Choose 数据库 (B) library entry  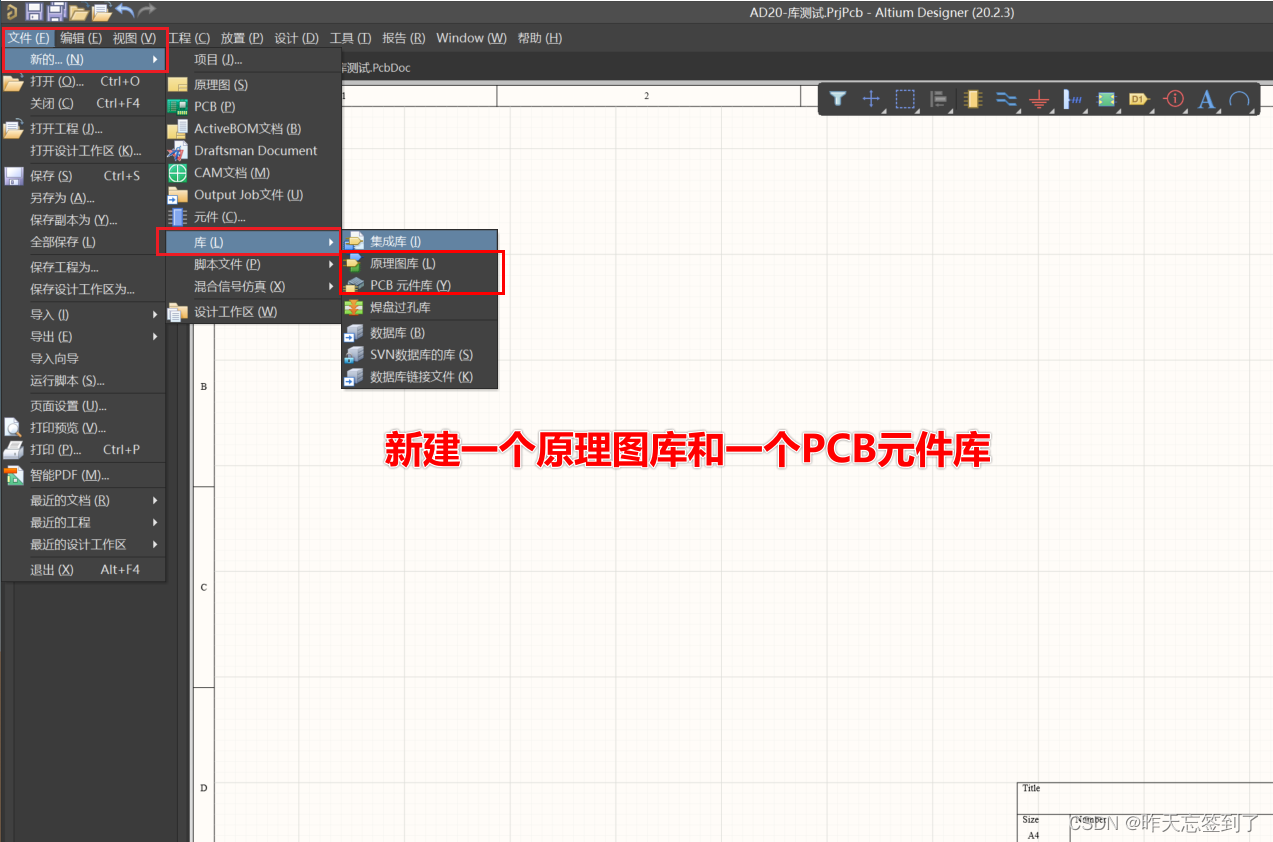420,332
